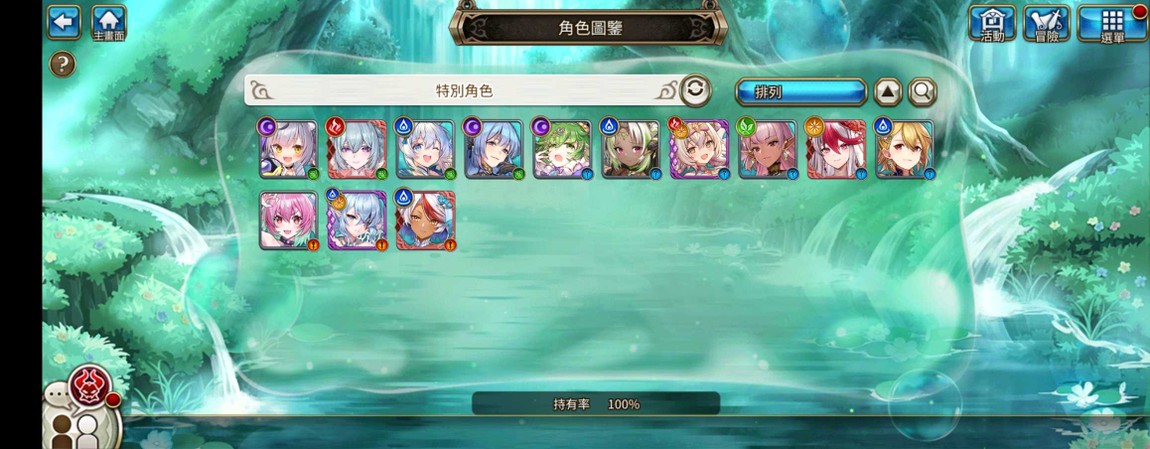Open the help question mark icon
Viewport: 1150px width, 449px height.
coord(62,65)
